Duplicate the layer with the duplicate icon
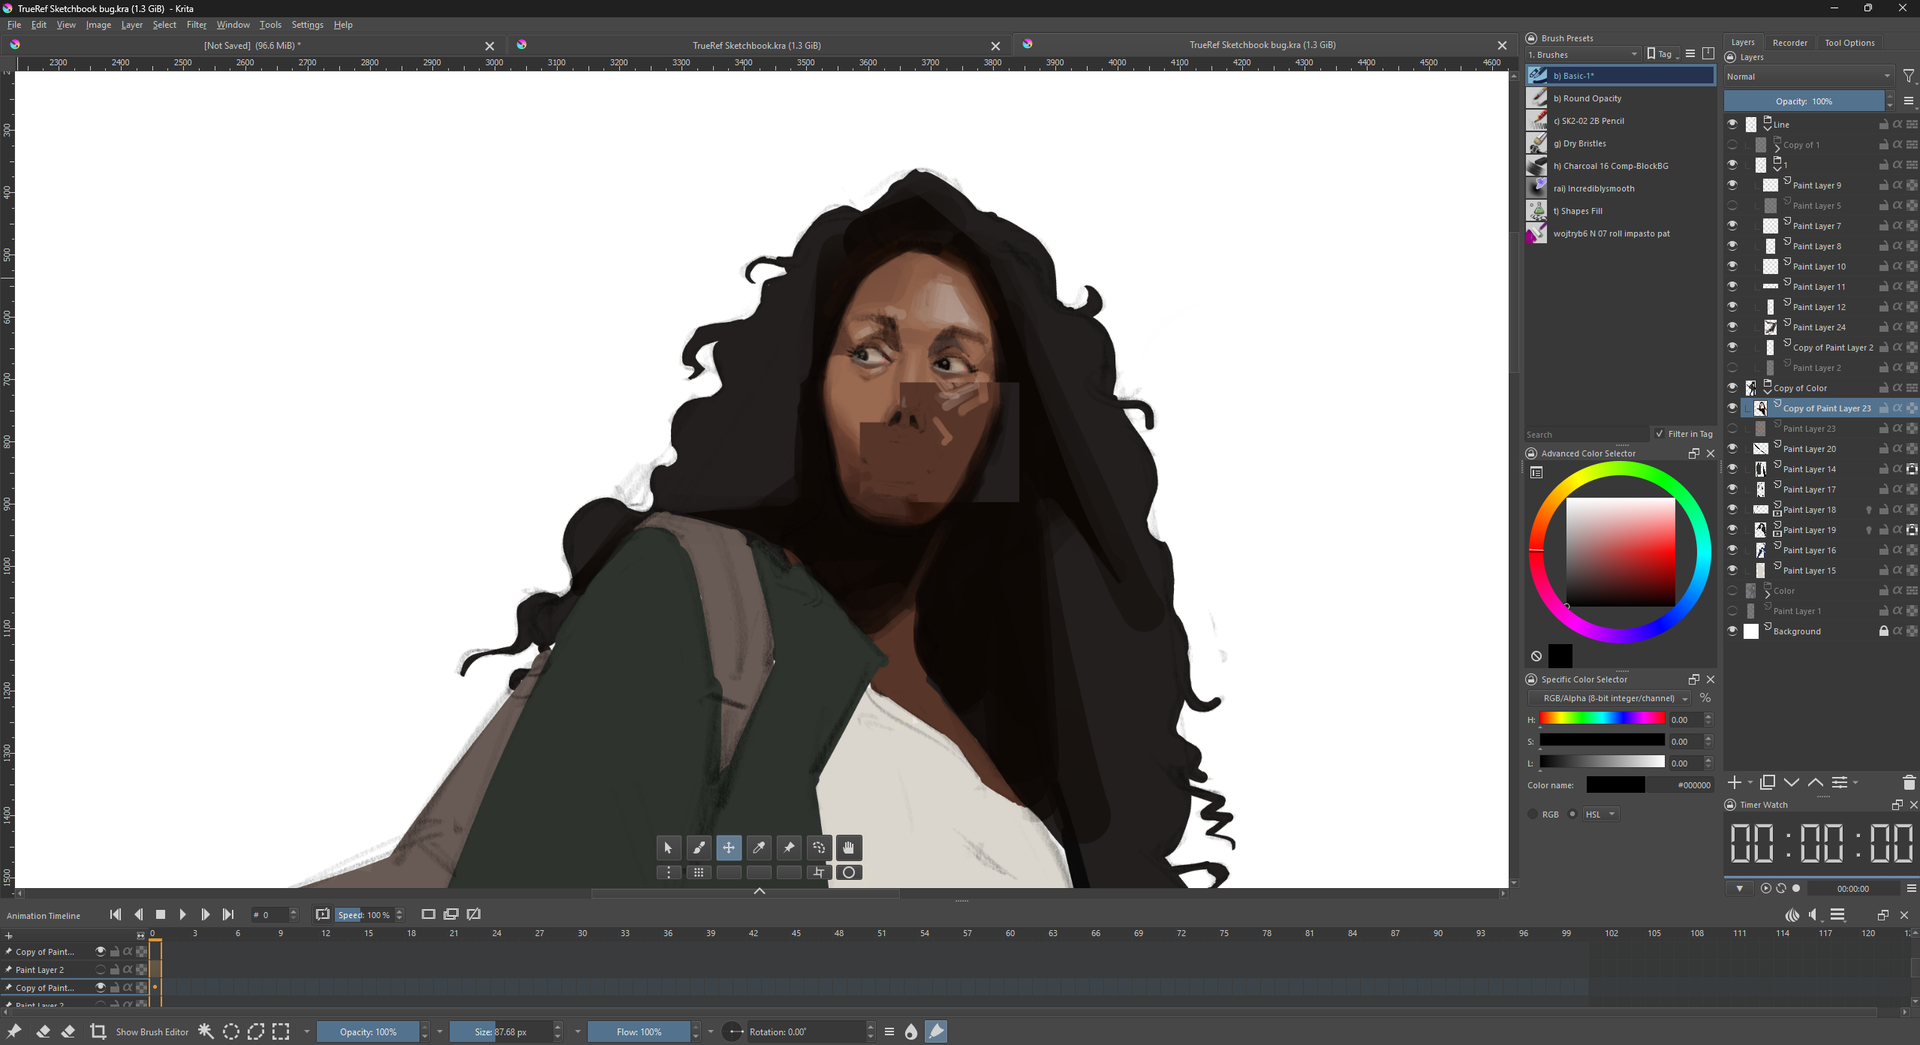 [1767, 783]
